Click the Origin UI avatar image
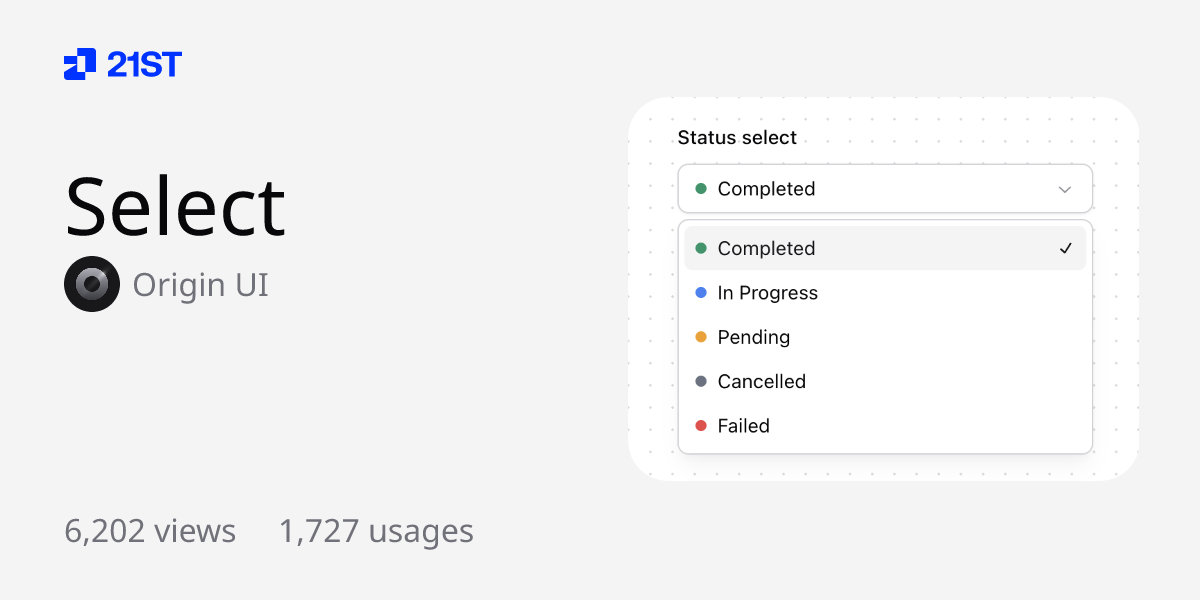The width and height of the screenshot is (1200, 600). [92, 285]
